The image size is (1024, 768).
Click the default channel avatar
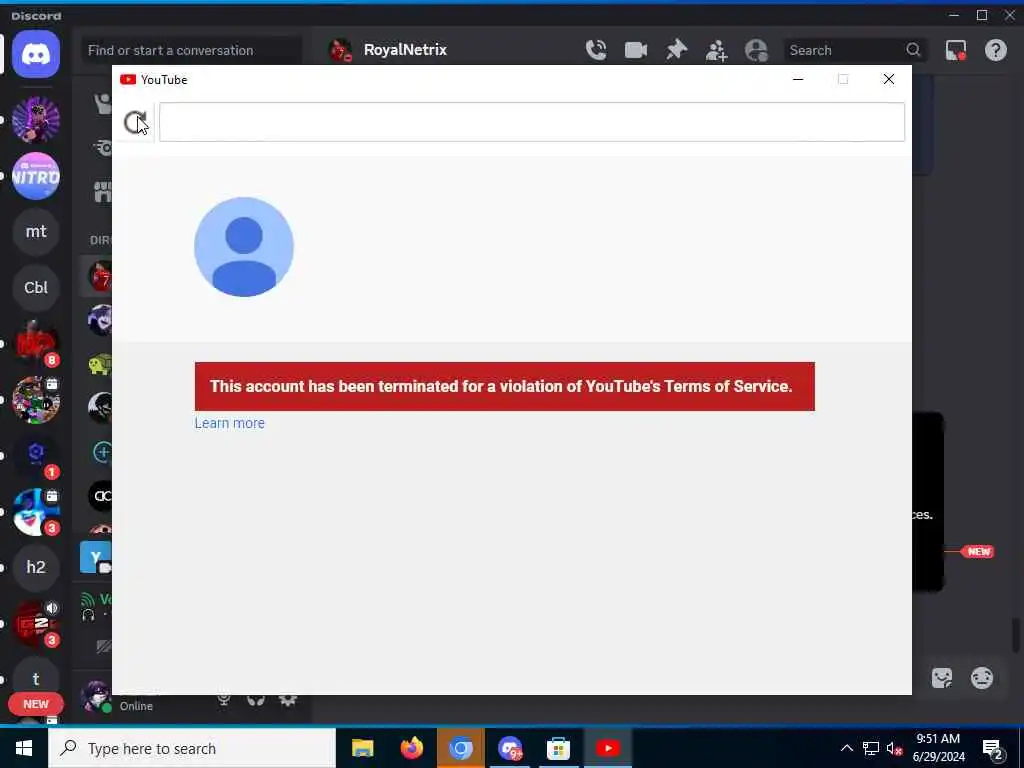244,247
